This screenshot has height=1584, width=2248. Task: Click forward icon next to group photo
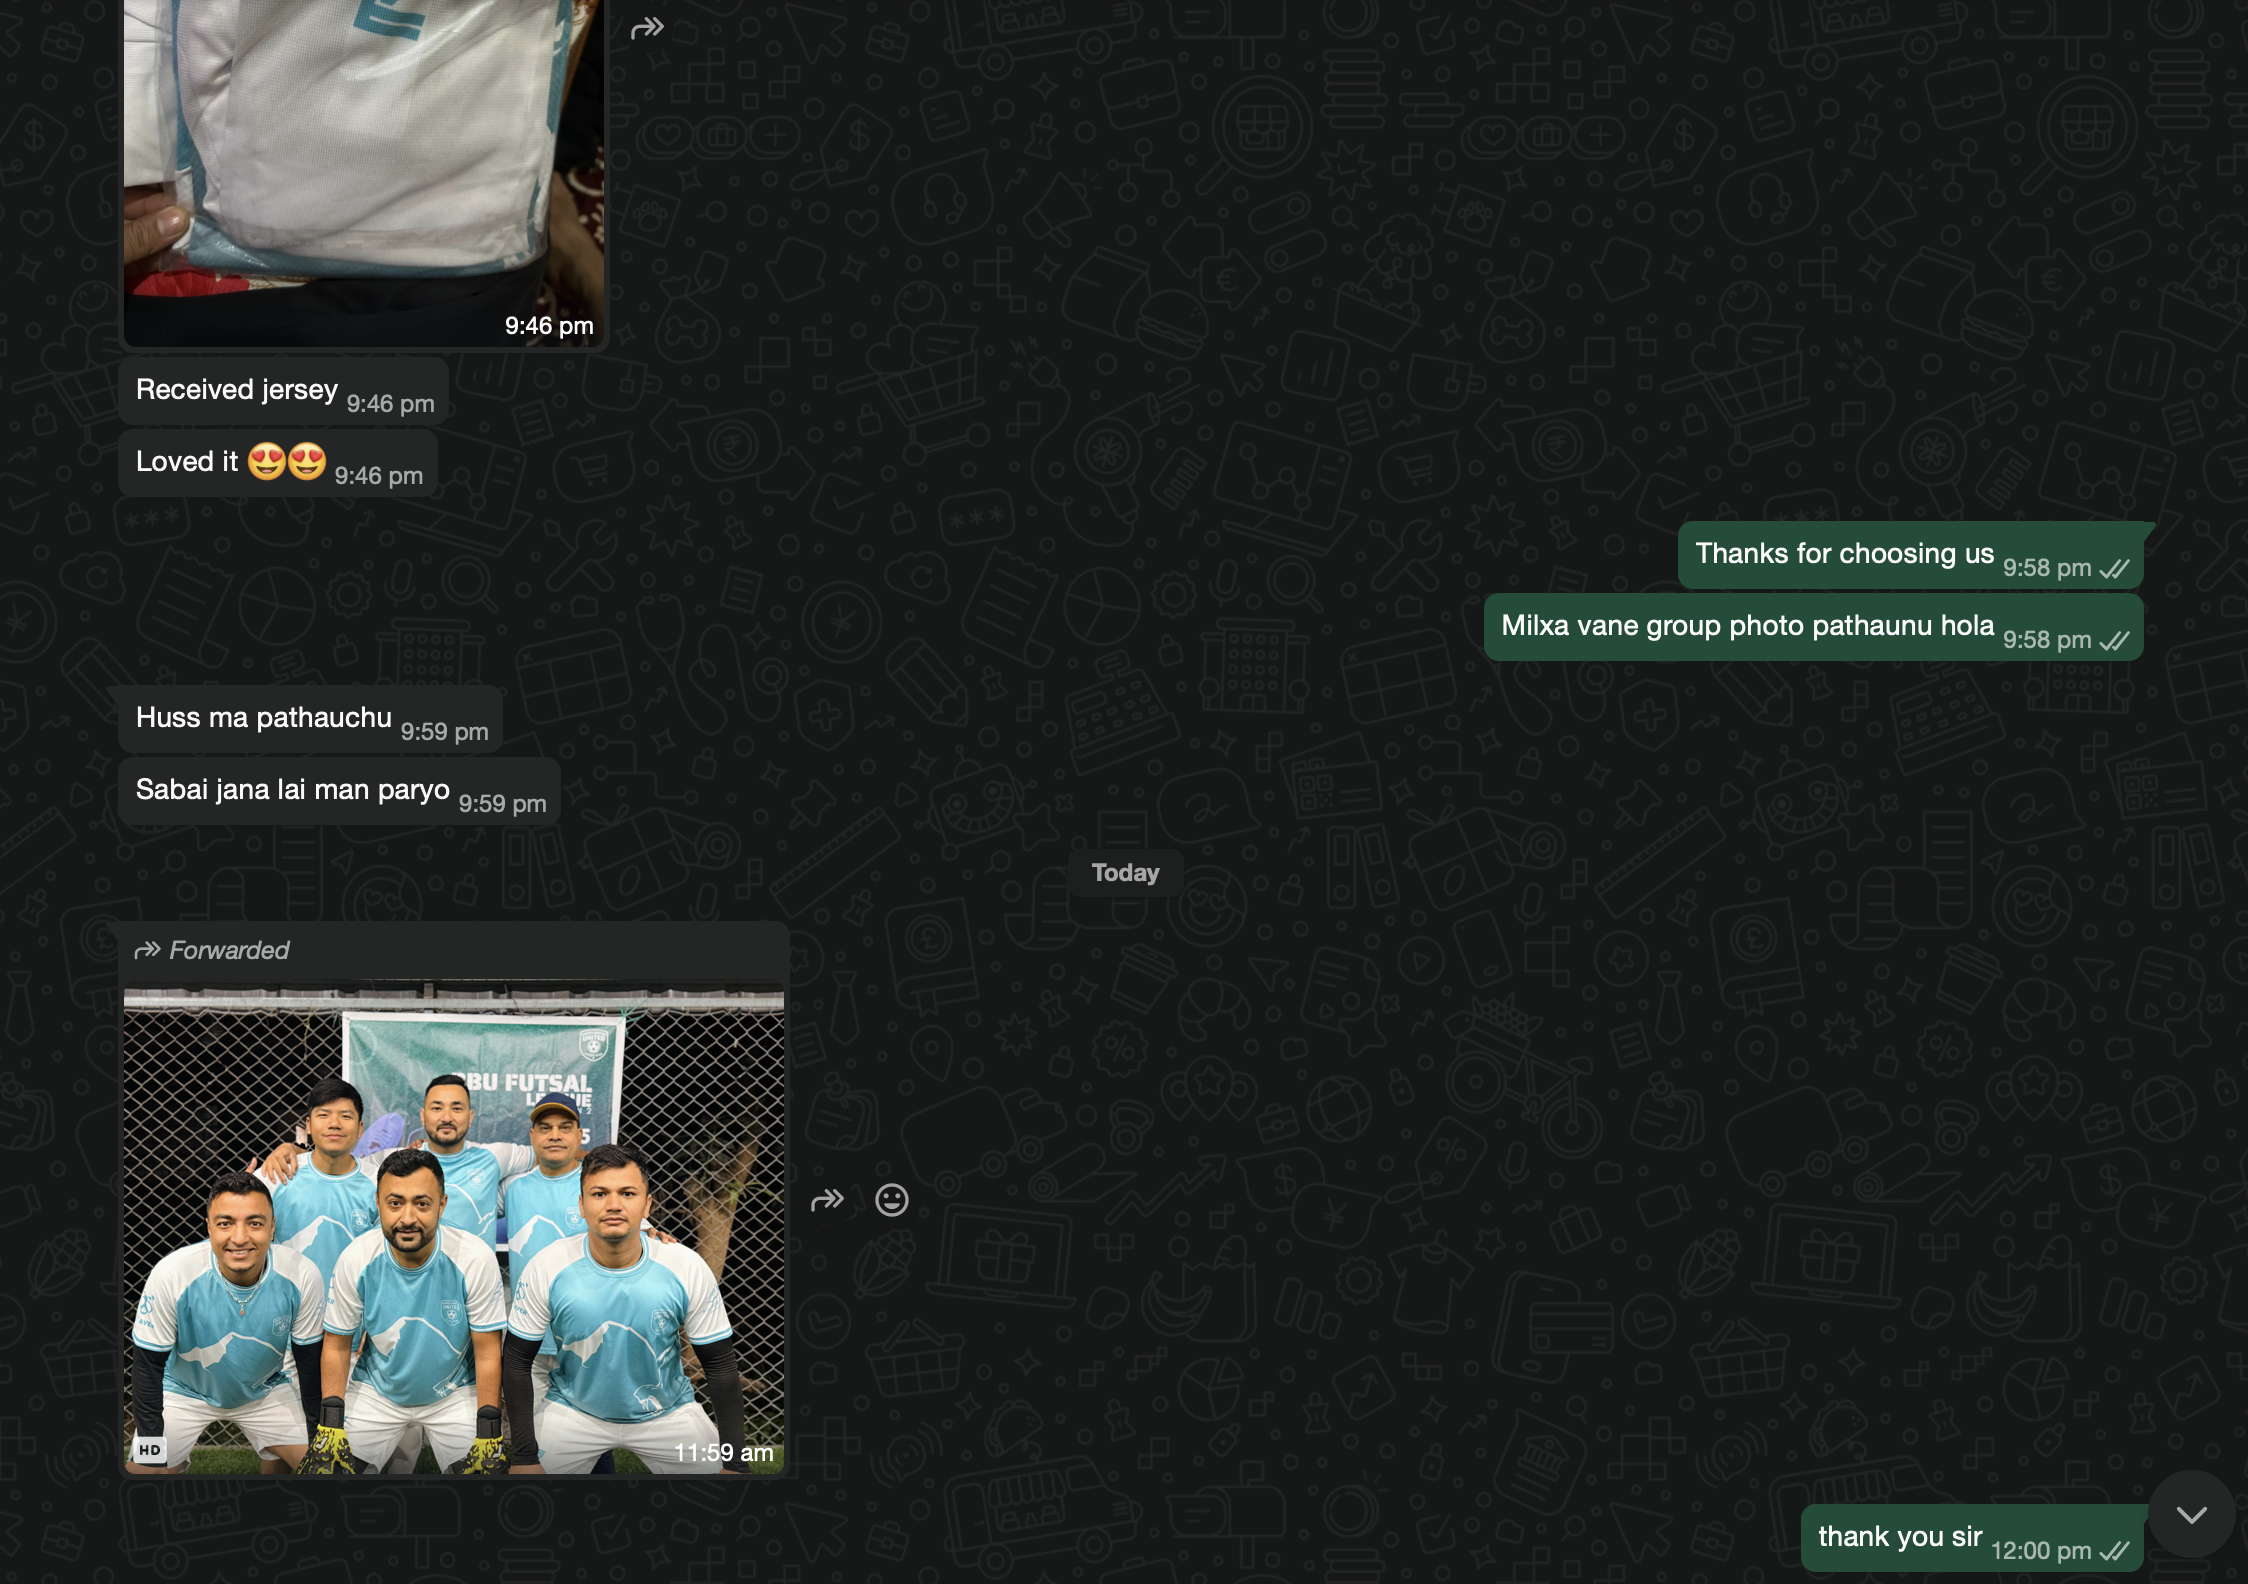[827, 1199]
